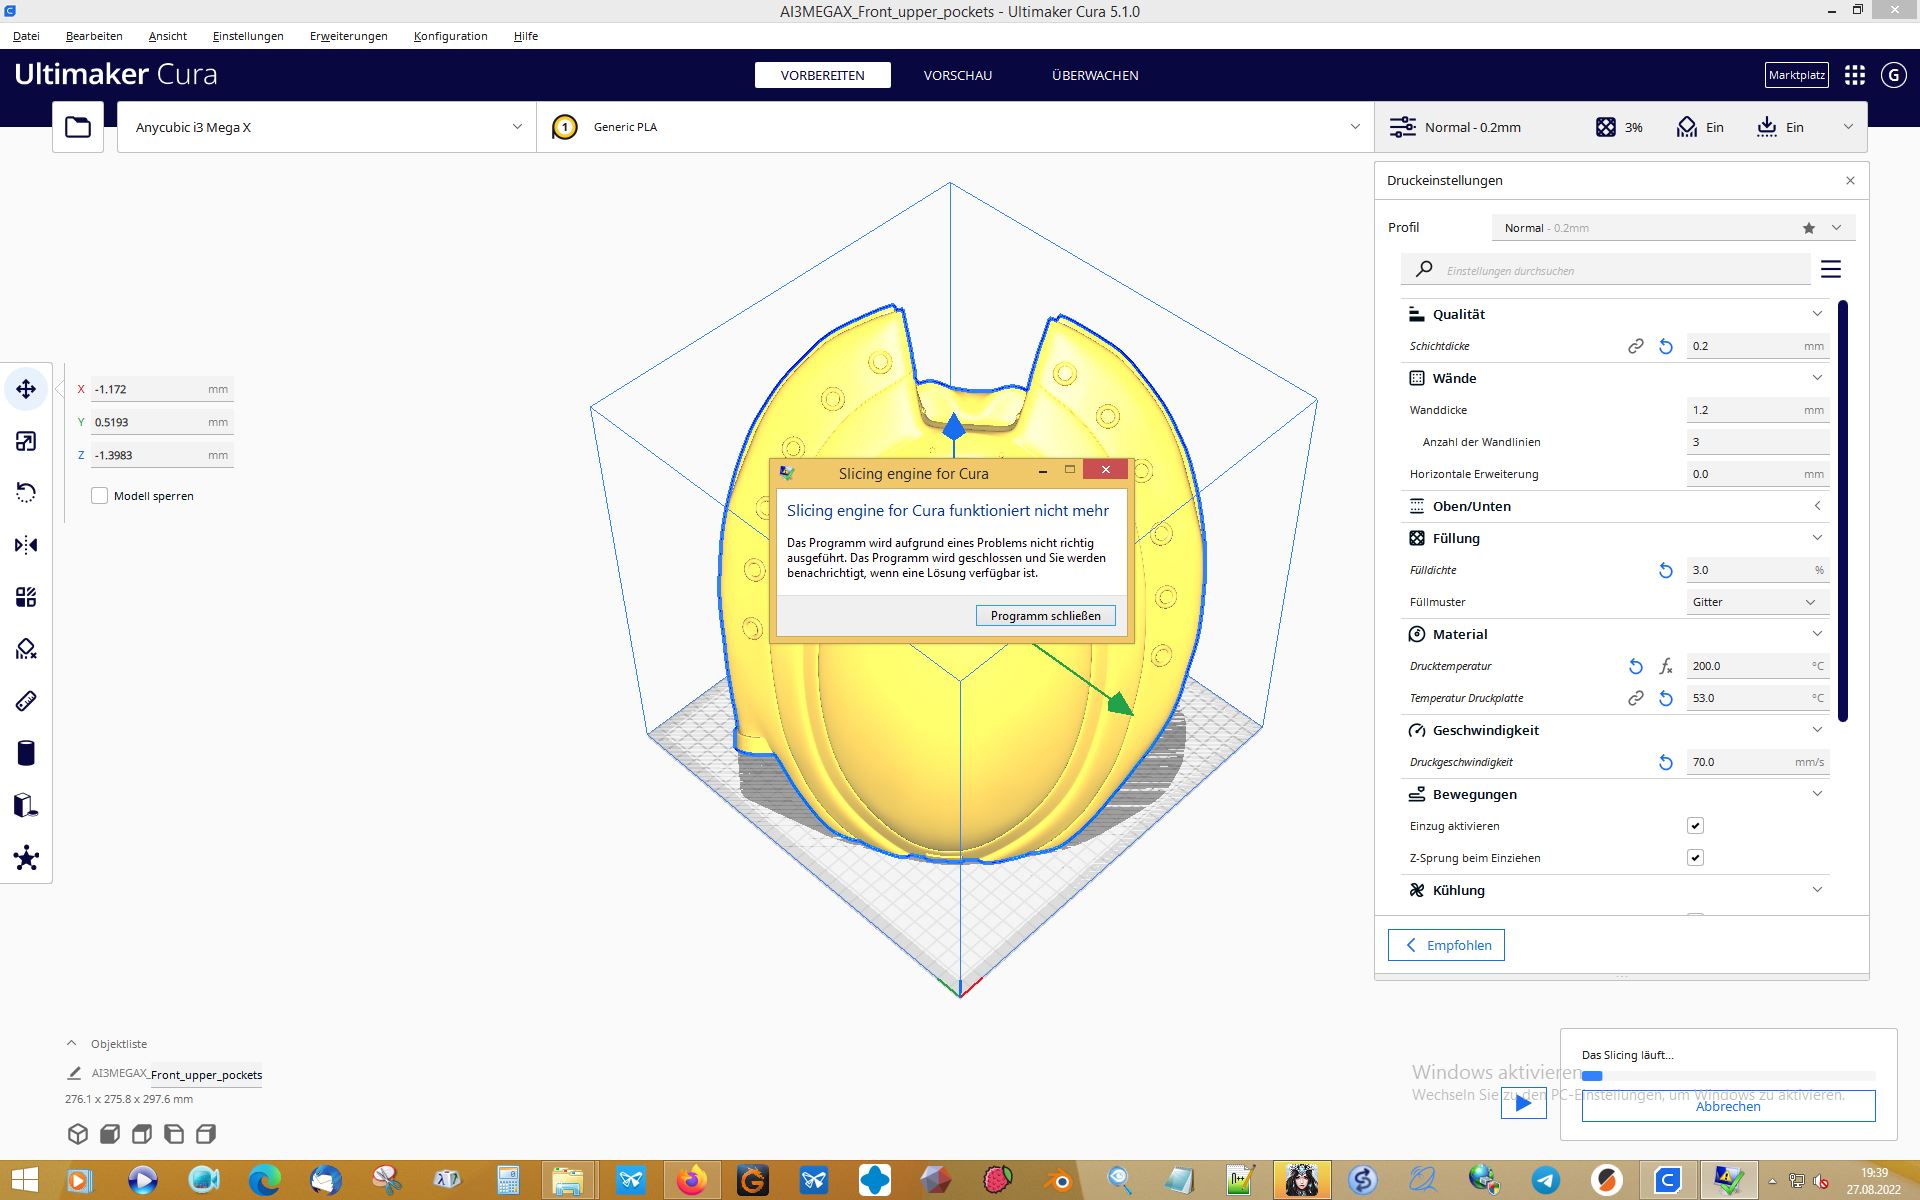1920x1200 pixels.
Task: Click Abbrechen to stop the slicing progress
Action: [1727, 1106]
